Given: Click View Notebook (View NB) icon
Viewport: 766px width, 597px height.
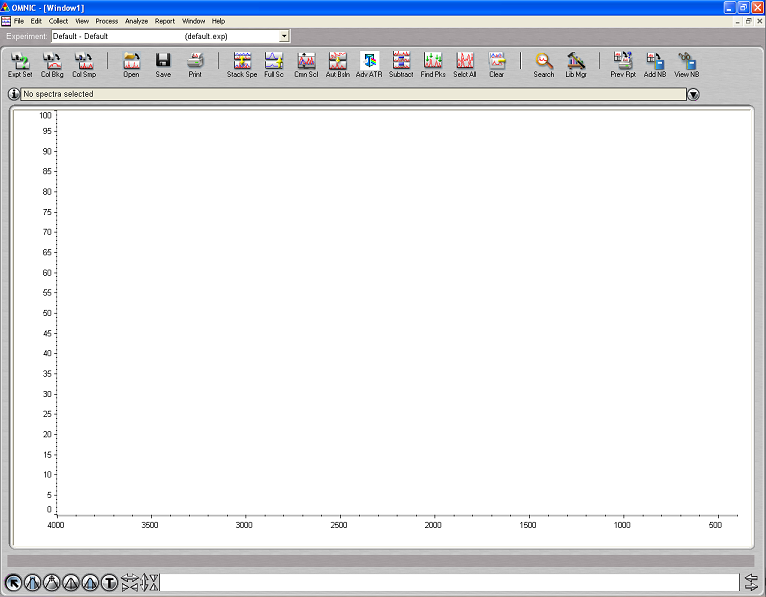Looking at the screenshot, I should [x=686, y=64].
